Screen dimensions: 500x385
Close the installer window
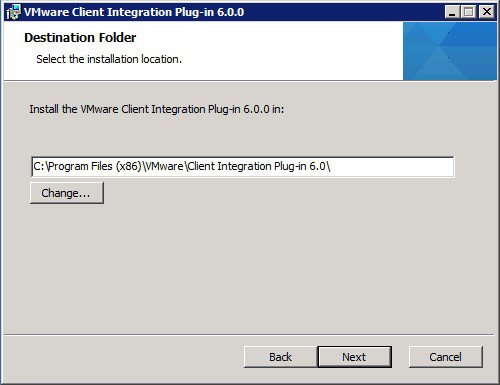(487, 12)
